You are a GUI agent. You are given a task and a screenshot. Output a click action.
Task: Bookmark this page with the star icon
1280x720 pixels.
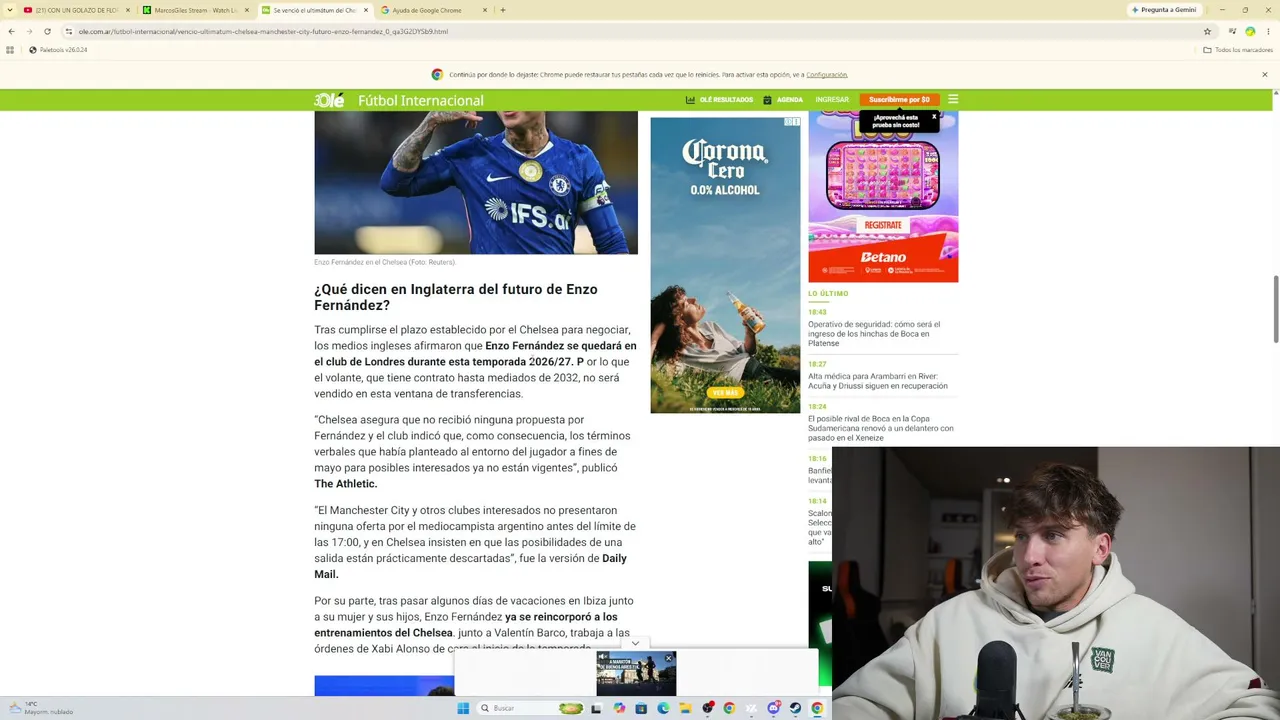click(x=1208, y=31)
